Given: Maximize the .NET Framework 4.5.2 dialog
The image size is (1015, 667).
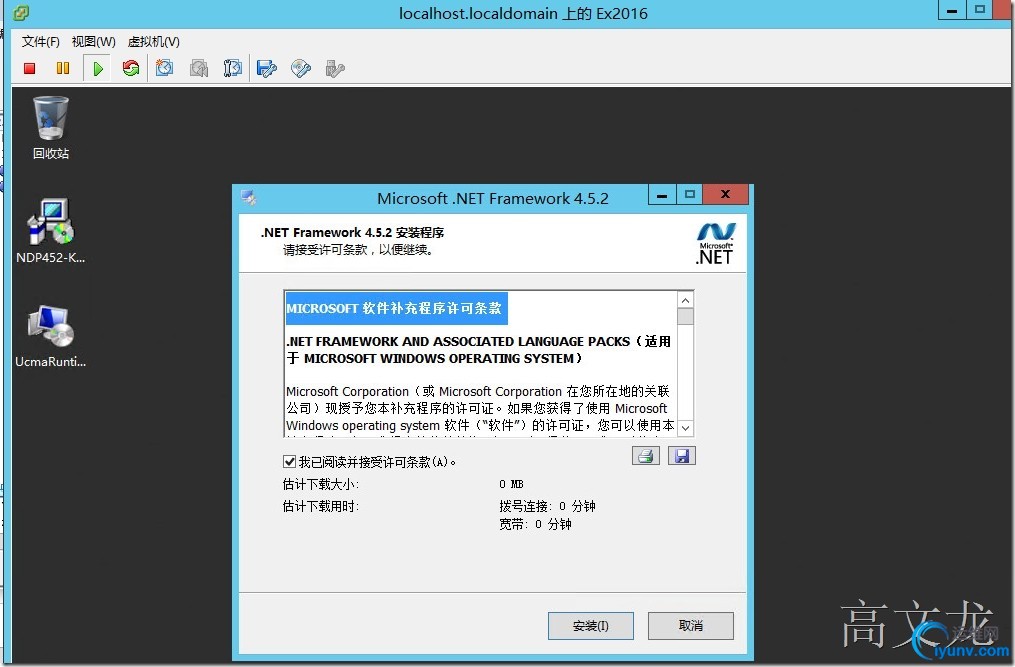Looking at the screenshot, I should [689, 194].
